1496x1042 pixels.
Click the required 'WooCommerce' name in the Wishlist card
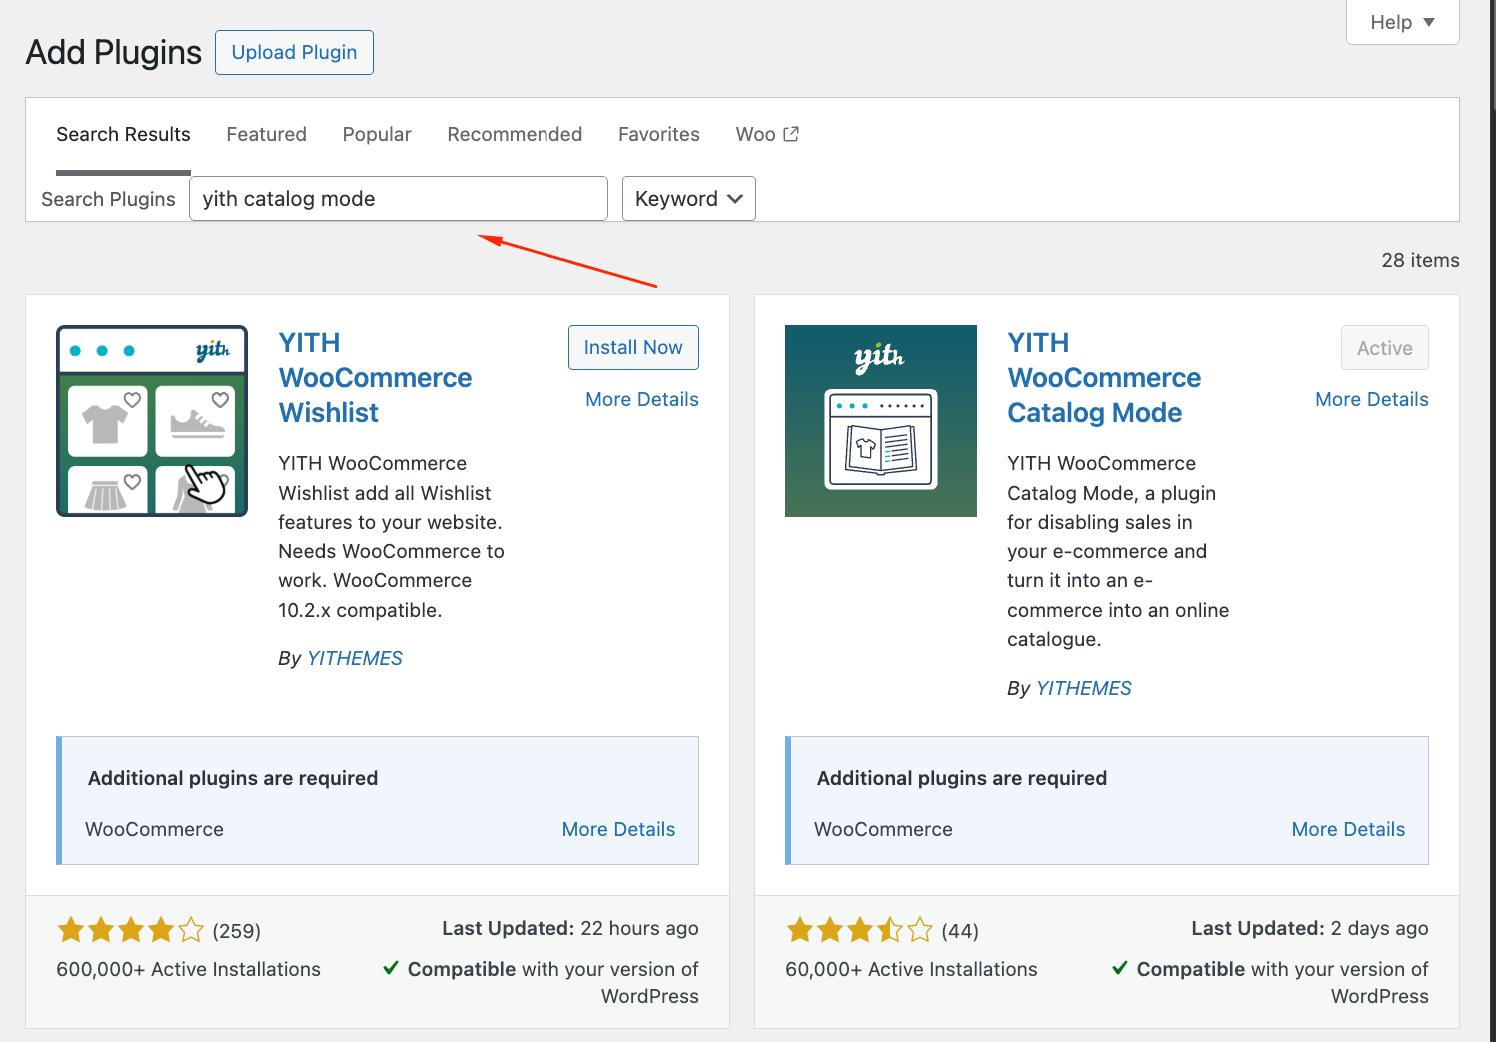[154, 829]
